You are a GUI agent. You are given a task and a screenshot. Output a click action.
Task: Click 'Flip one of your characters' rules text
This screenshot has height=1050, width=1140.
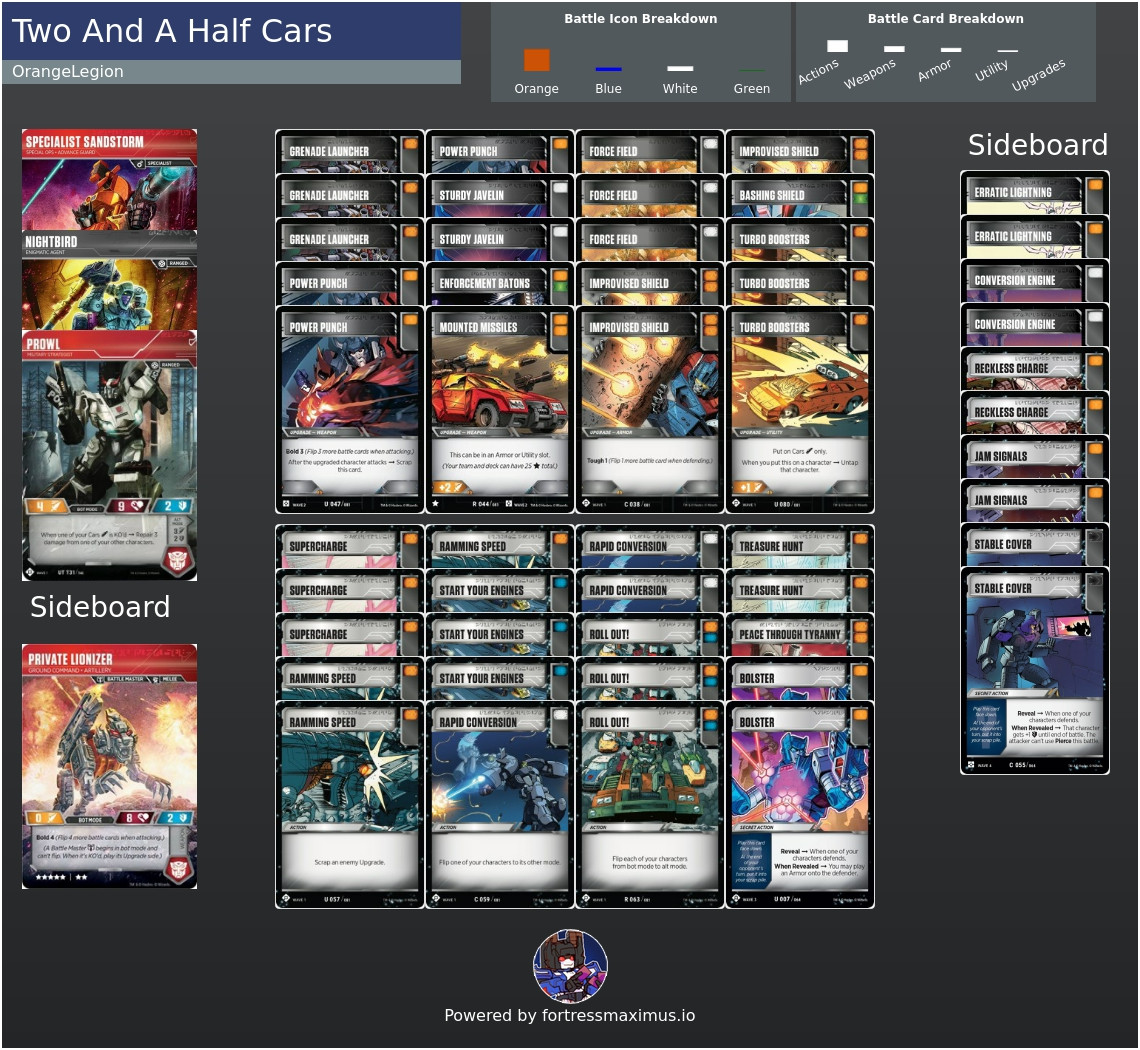[x=499, y=862]
